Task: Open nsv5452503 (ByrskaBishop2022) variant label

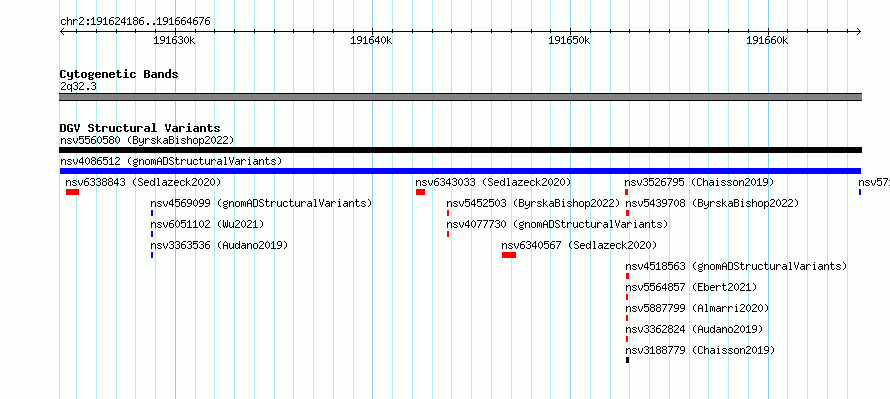Action: pos(534,203)
